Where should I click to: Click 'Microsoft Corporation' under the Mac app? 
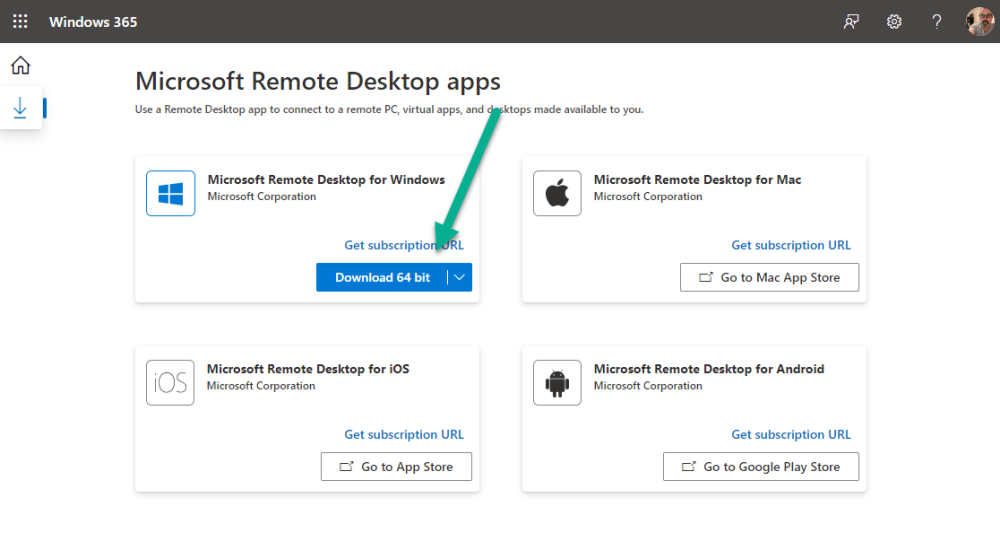(x=648, y=196)
